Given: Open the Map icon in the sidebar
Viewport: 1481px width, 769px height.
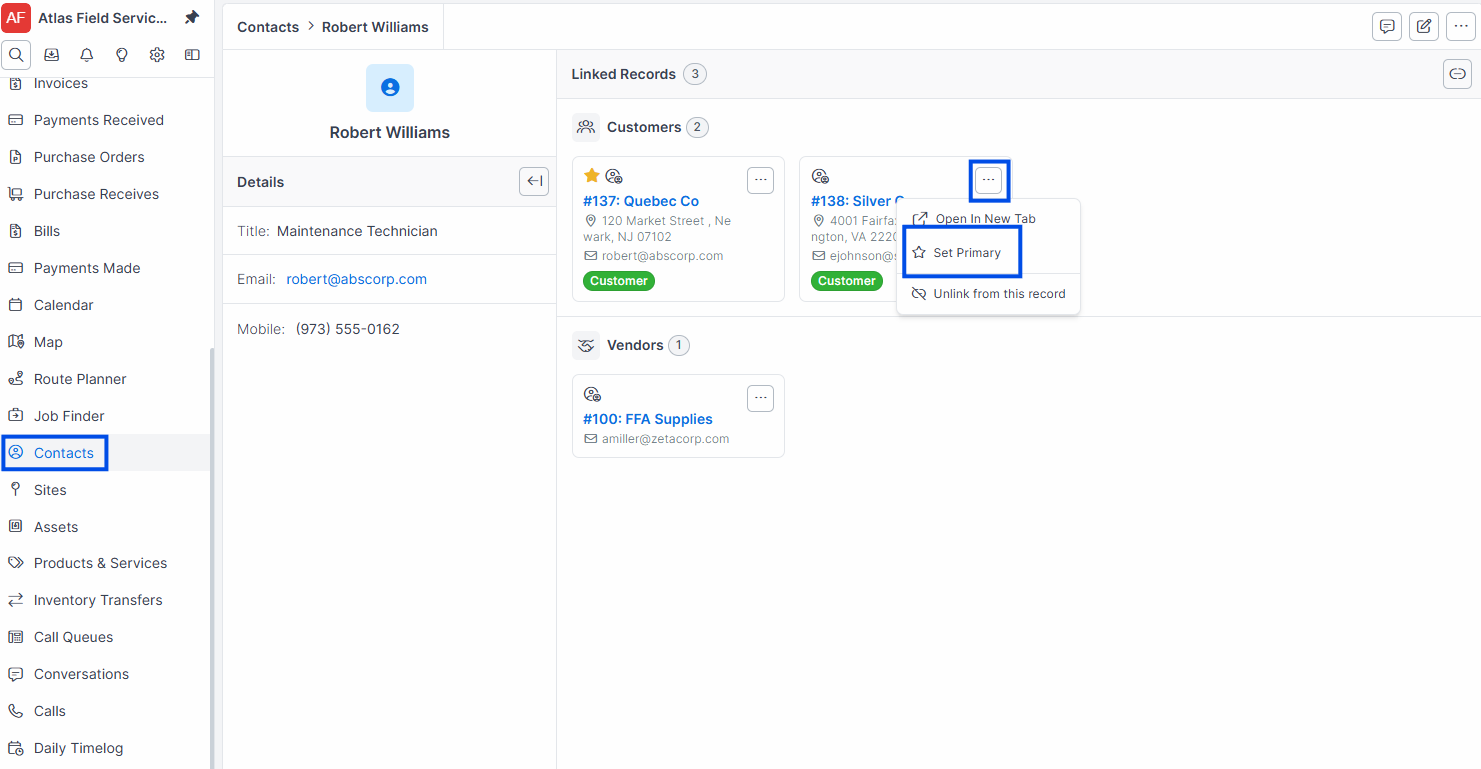Looking at the screenshot, I should tap(15, 342).
